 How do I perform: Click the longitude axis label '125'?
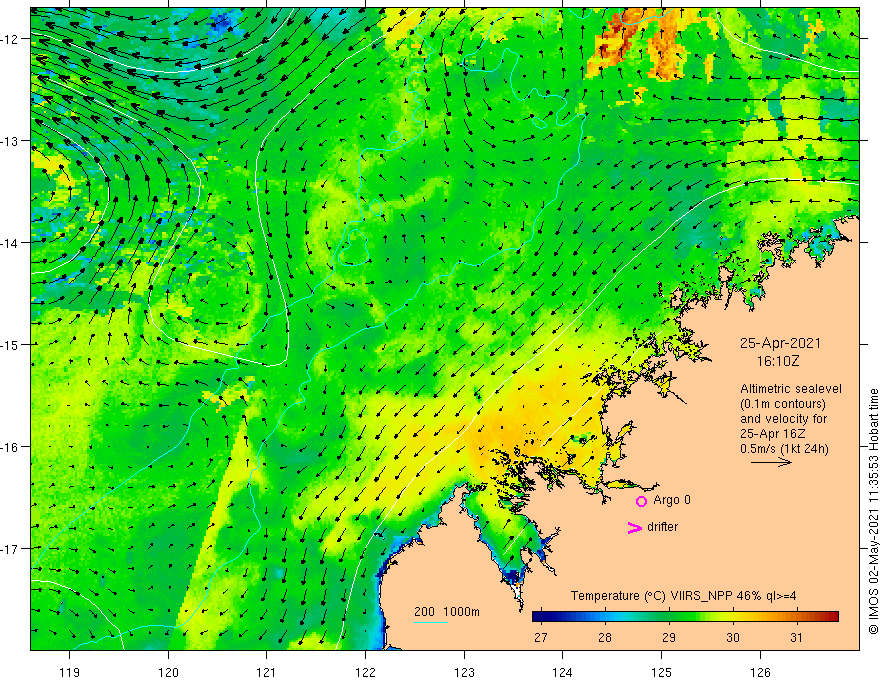(x=662, y=672)
